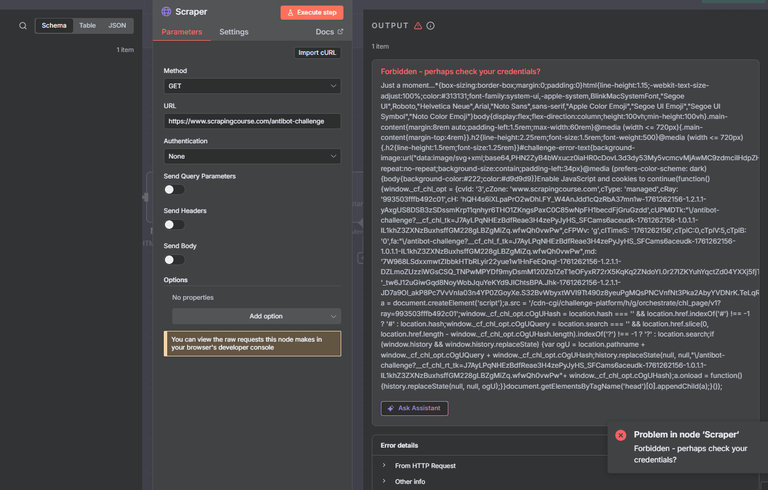Click the output info circle icon

(431, 25)
